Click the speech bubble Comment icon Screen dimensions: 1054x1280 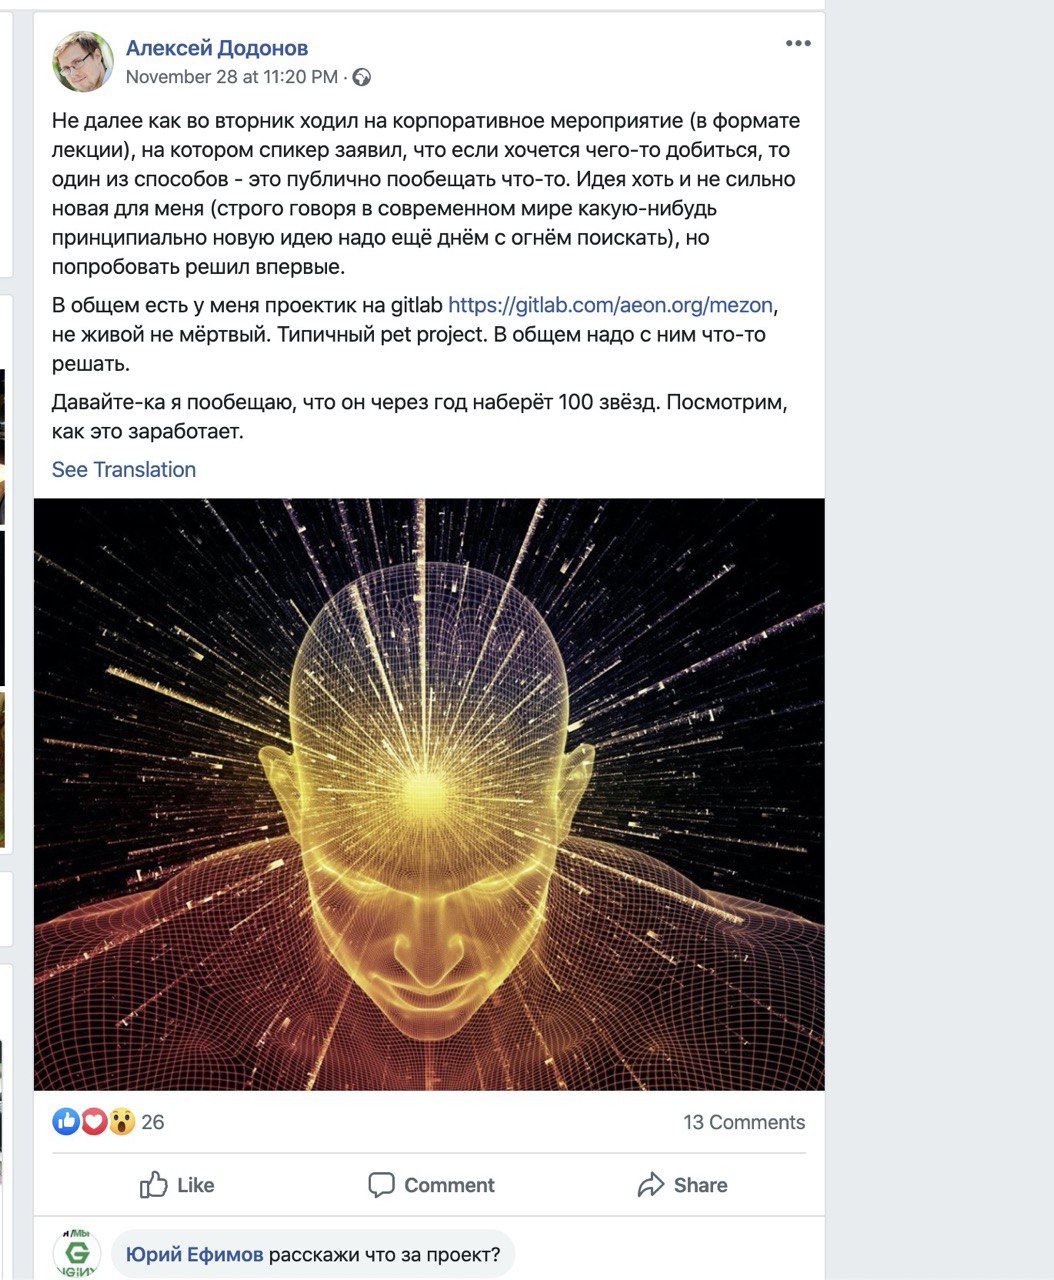tap(381, 1185)
